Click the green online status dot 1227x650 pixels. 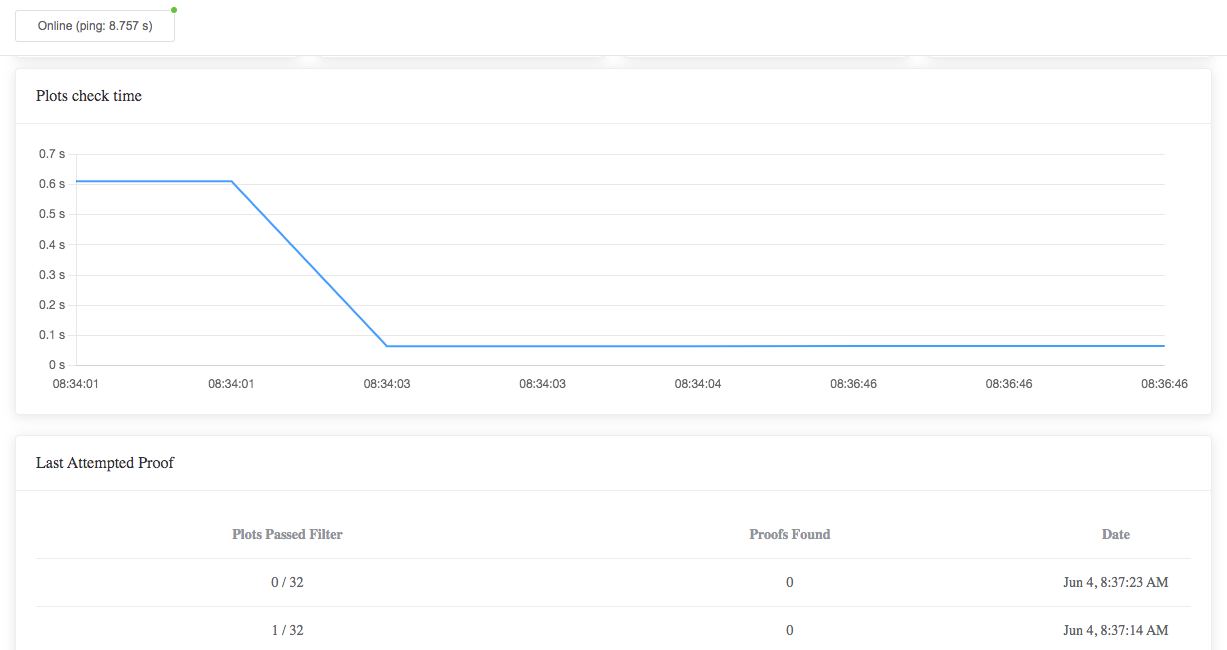174,10
